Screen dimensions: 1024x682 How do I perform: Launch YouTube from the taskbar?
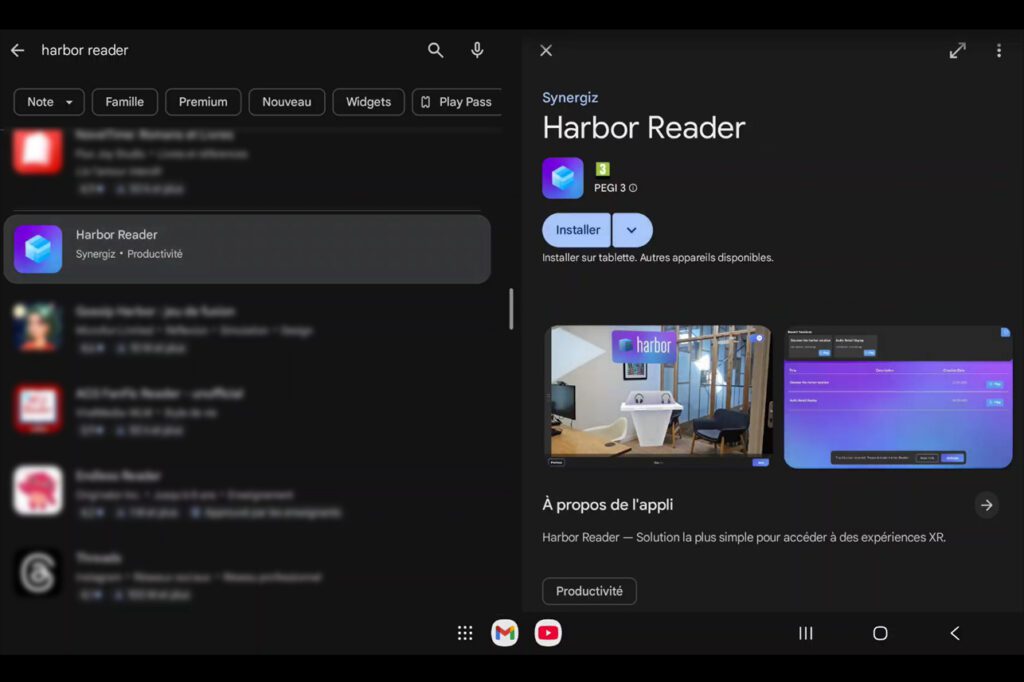point(548,633)
